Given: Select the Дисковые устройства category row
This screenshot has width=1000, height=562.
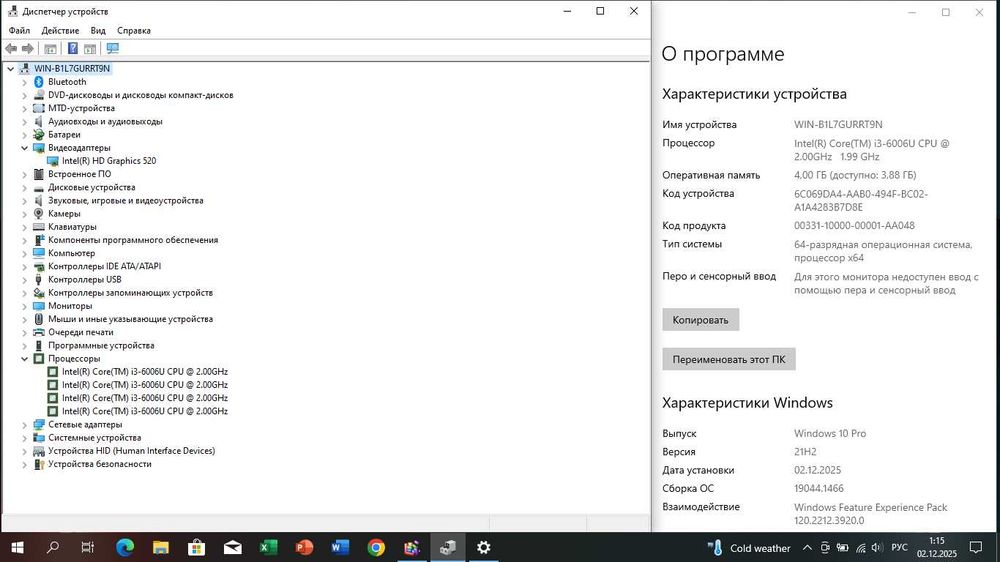Looking at the screenshot, I should (x=91, y=188).
